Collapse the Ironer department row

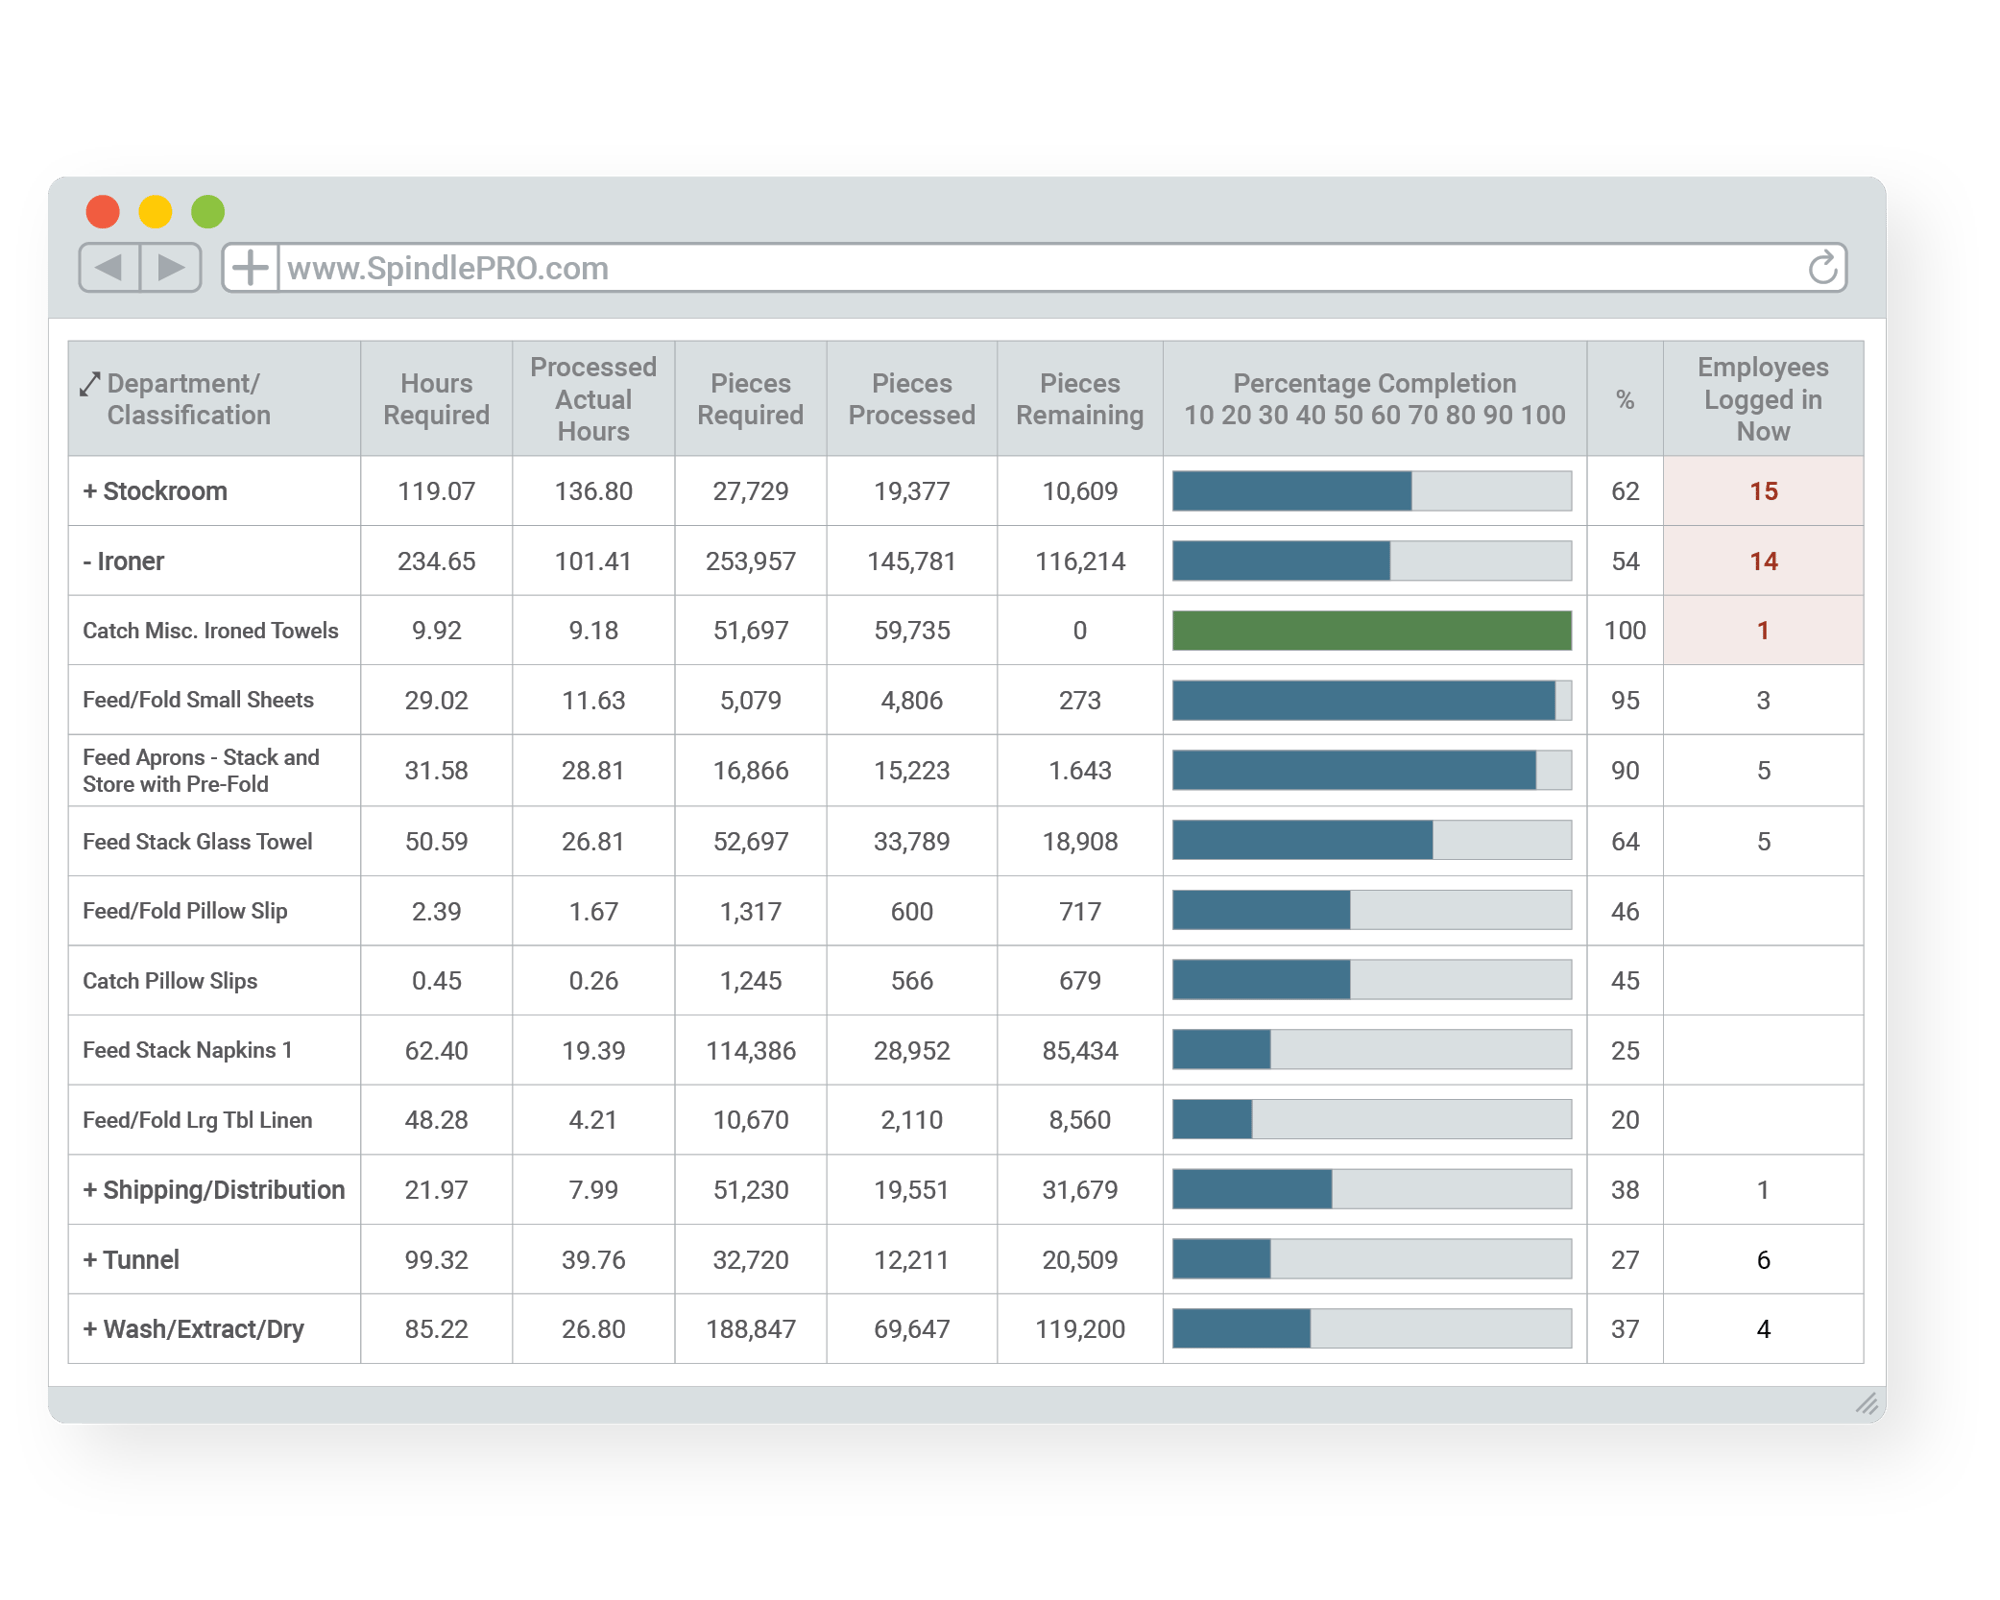click(x=88, y=561)
